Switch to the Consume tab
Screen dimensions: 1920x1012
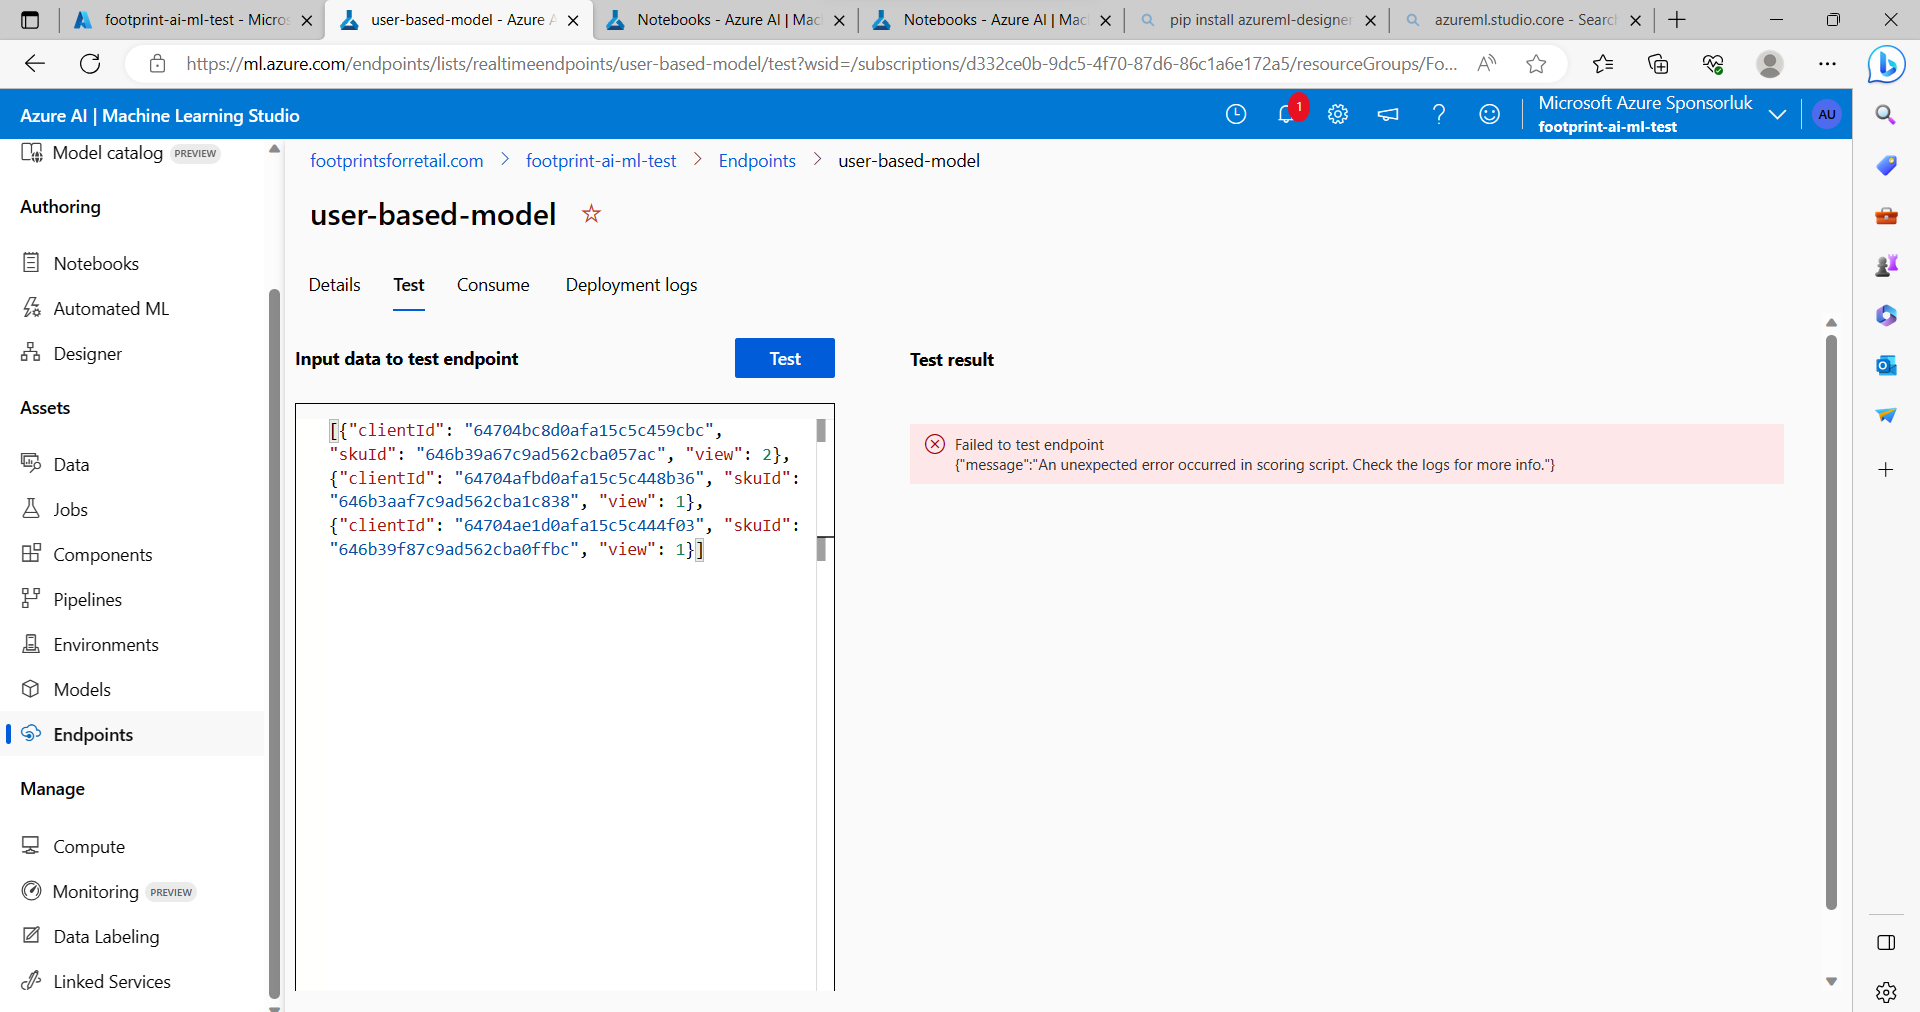tap(493, 285)
